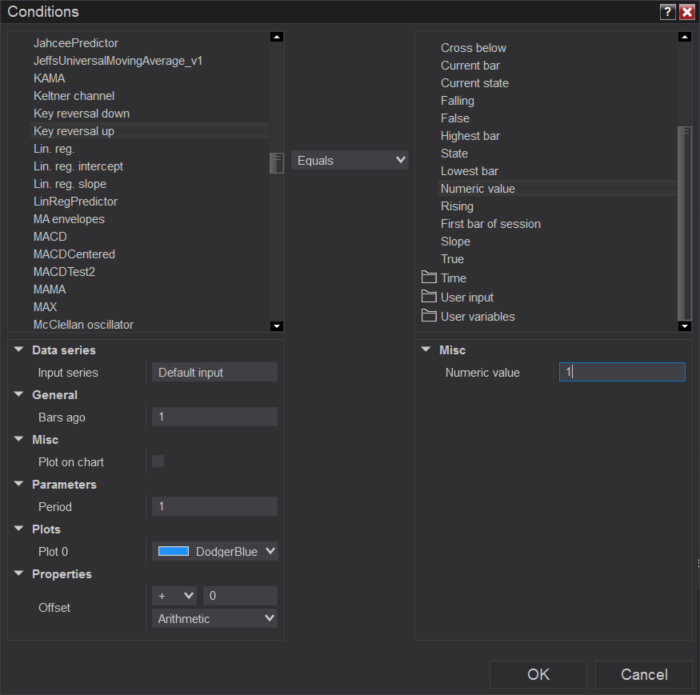Image resolution: width=700 pixels, height=695 pixels.
Task: Toggle the Plot on chart checkbox
Action: point(158,461)
